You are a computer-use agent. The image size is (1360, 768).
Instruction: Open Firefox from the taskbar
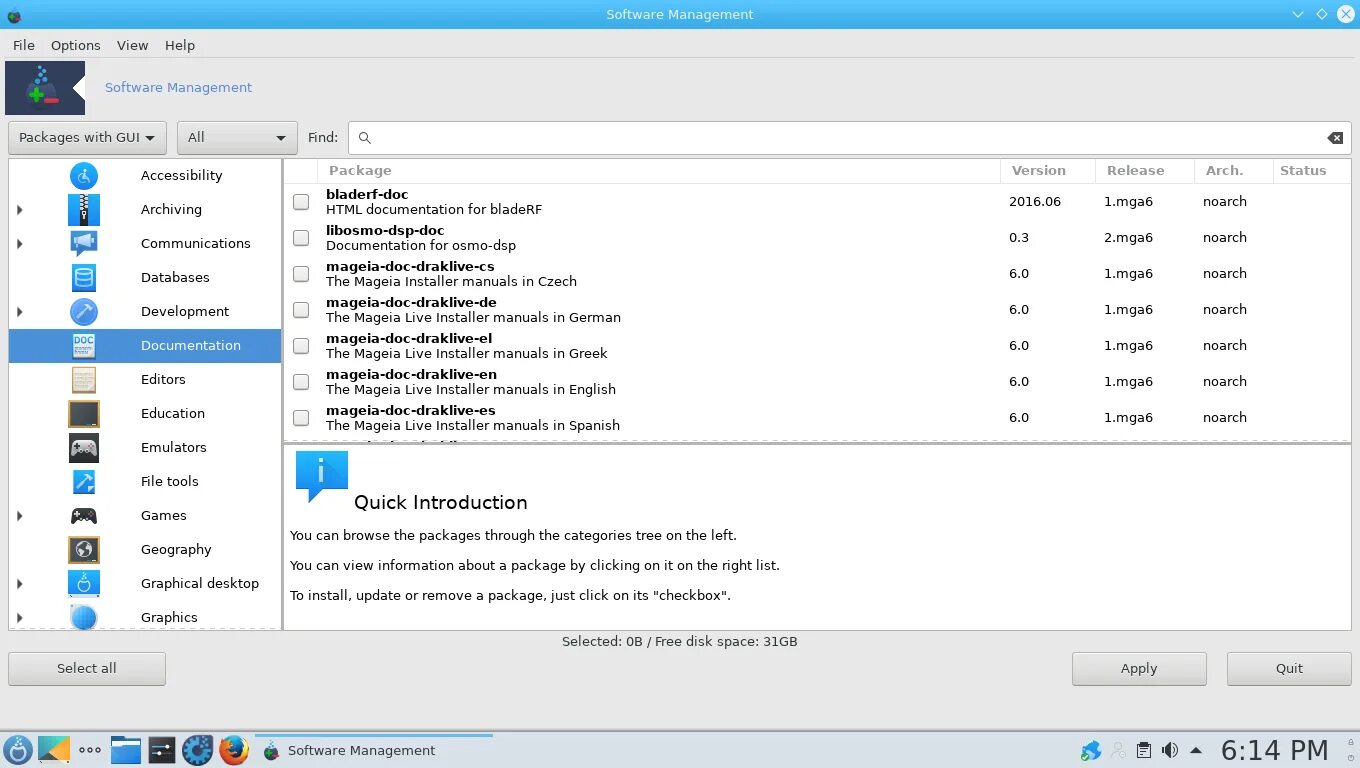(233, 749)
